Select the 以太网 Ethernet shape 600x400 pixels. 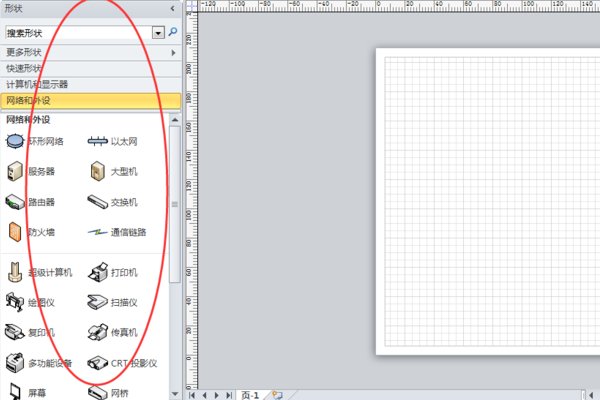coord(112,141)
